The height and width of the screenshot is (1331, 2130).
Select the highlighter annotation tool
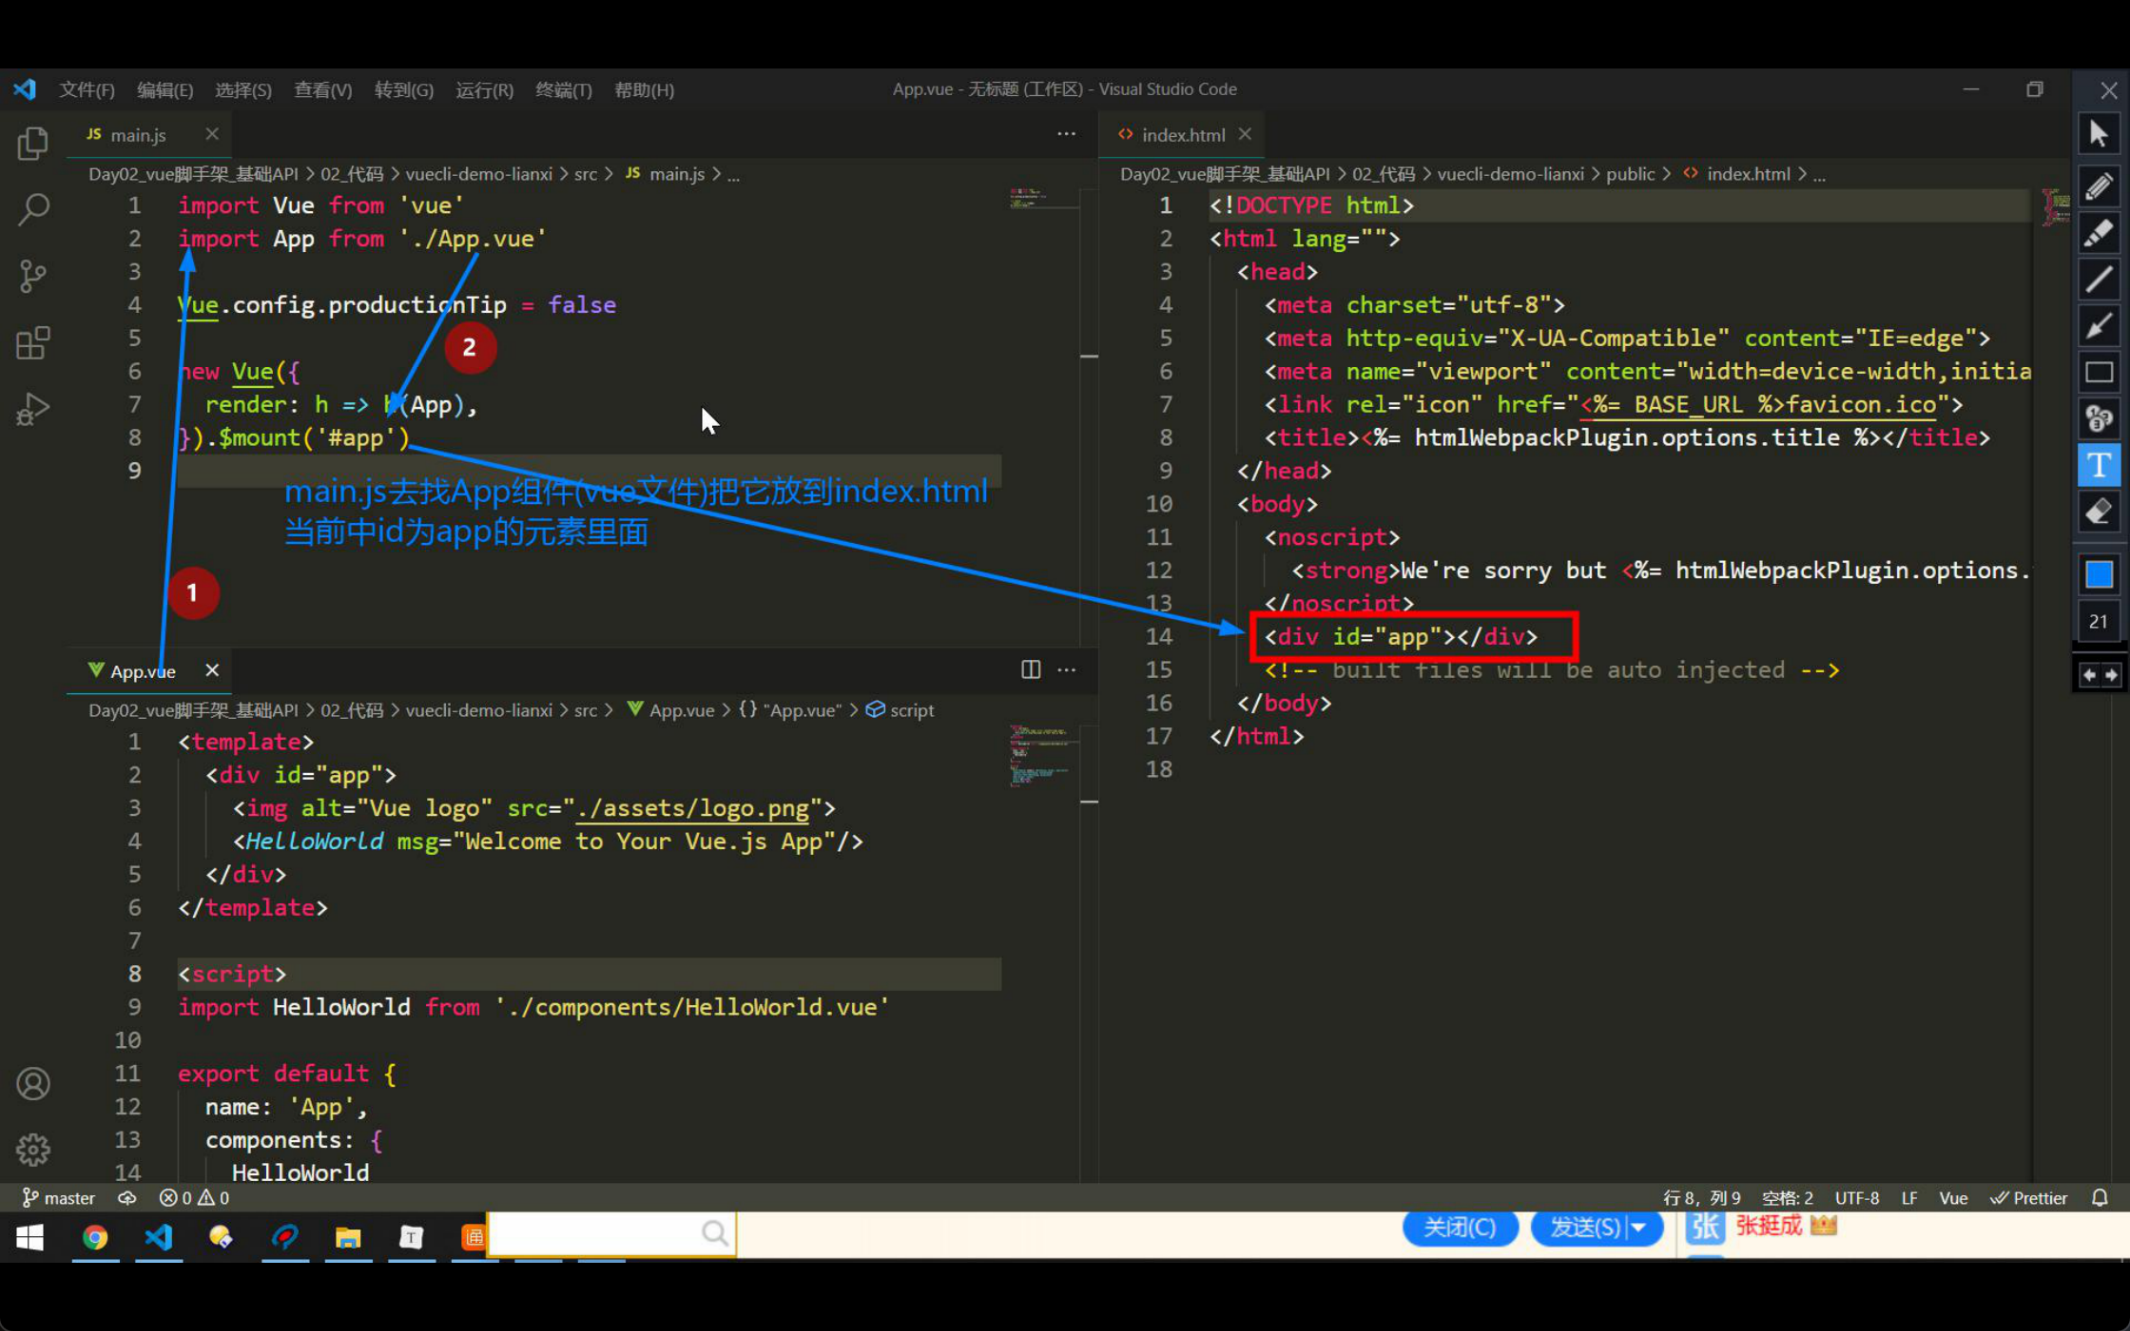pos(2099,232)
